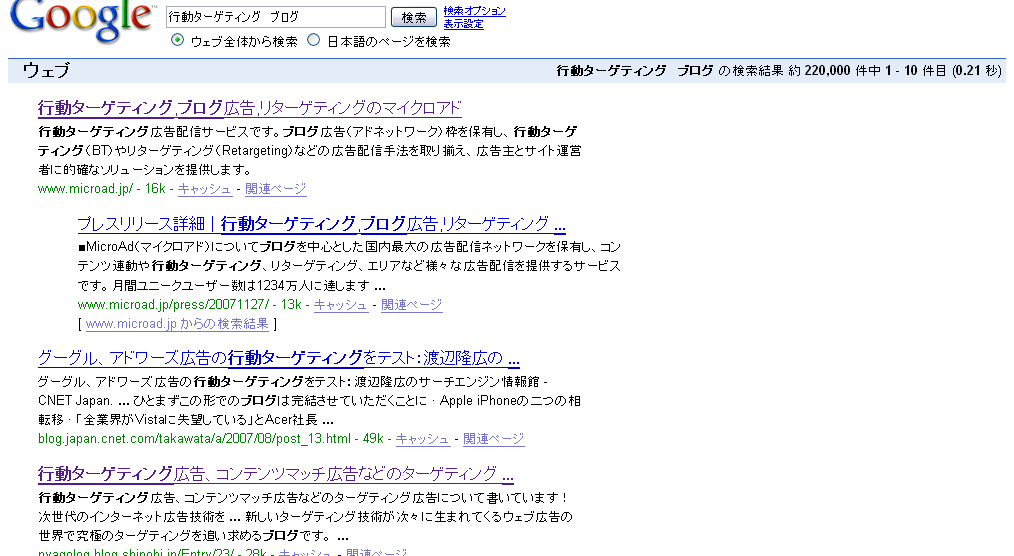Click the ウェブ results header label
This screenshot has height=556, width=1014.
[46, 70]
